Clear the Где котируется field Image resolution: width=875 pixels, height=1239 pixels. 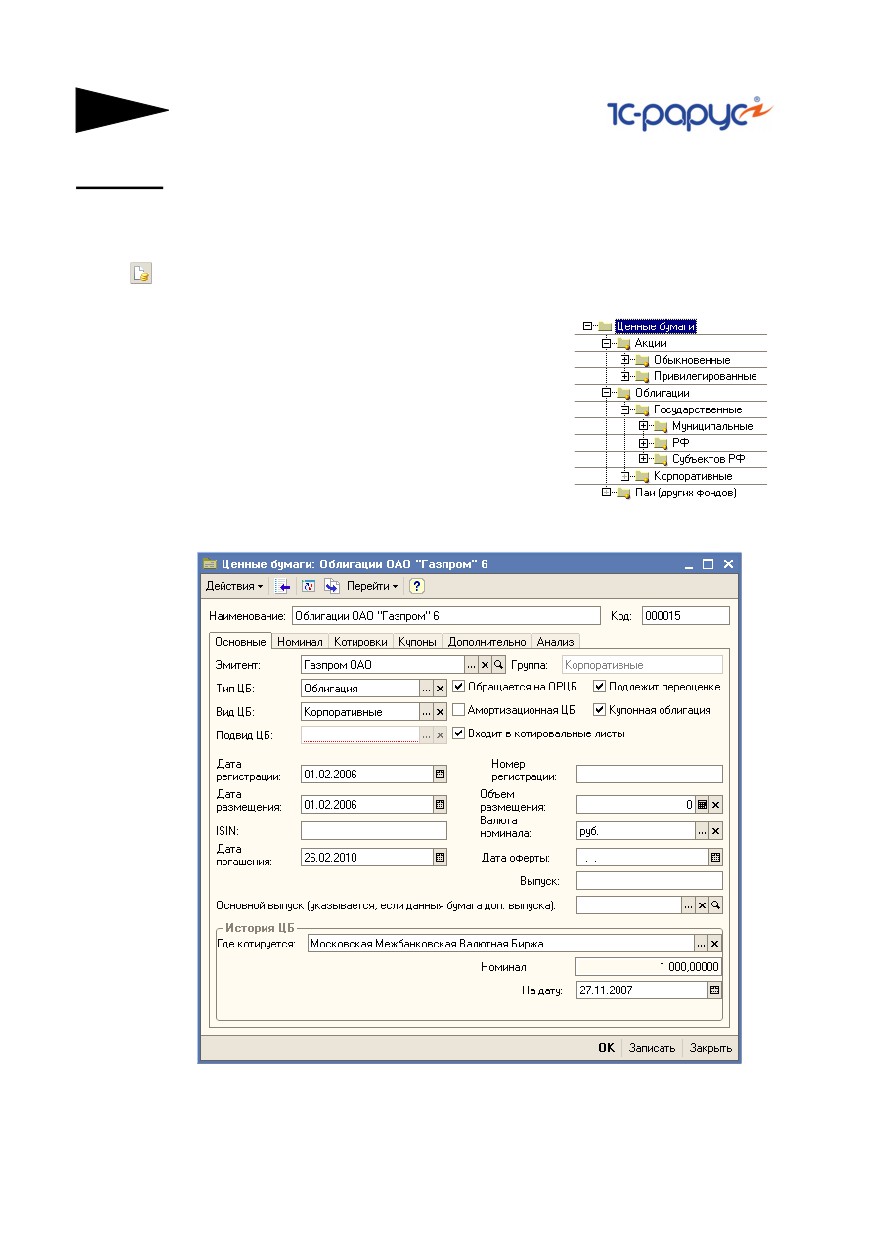click(716, 943)
